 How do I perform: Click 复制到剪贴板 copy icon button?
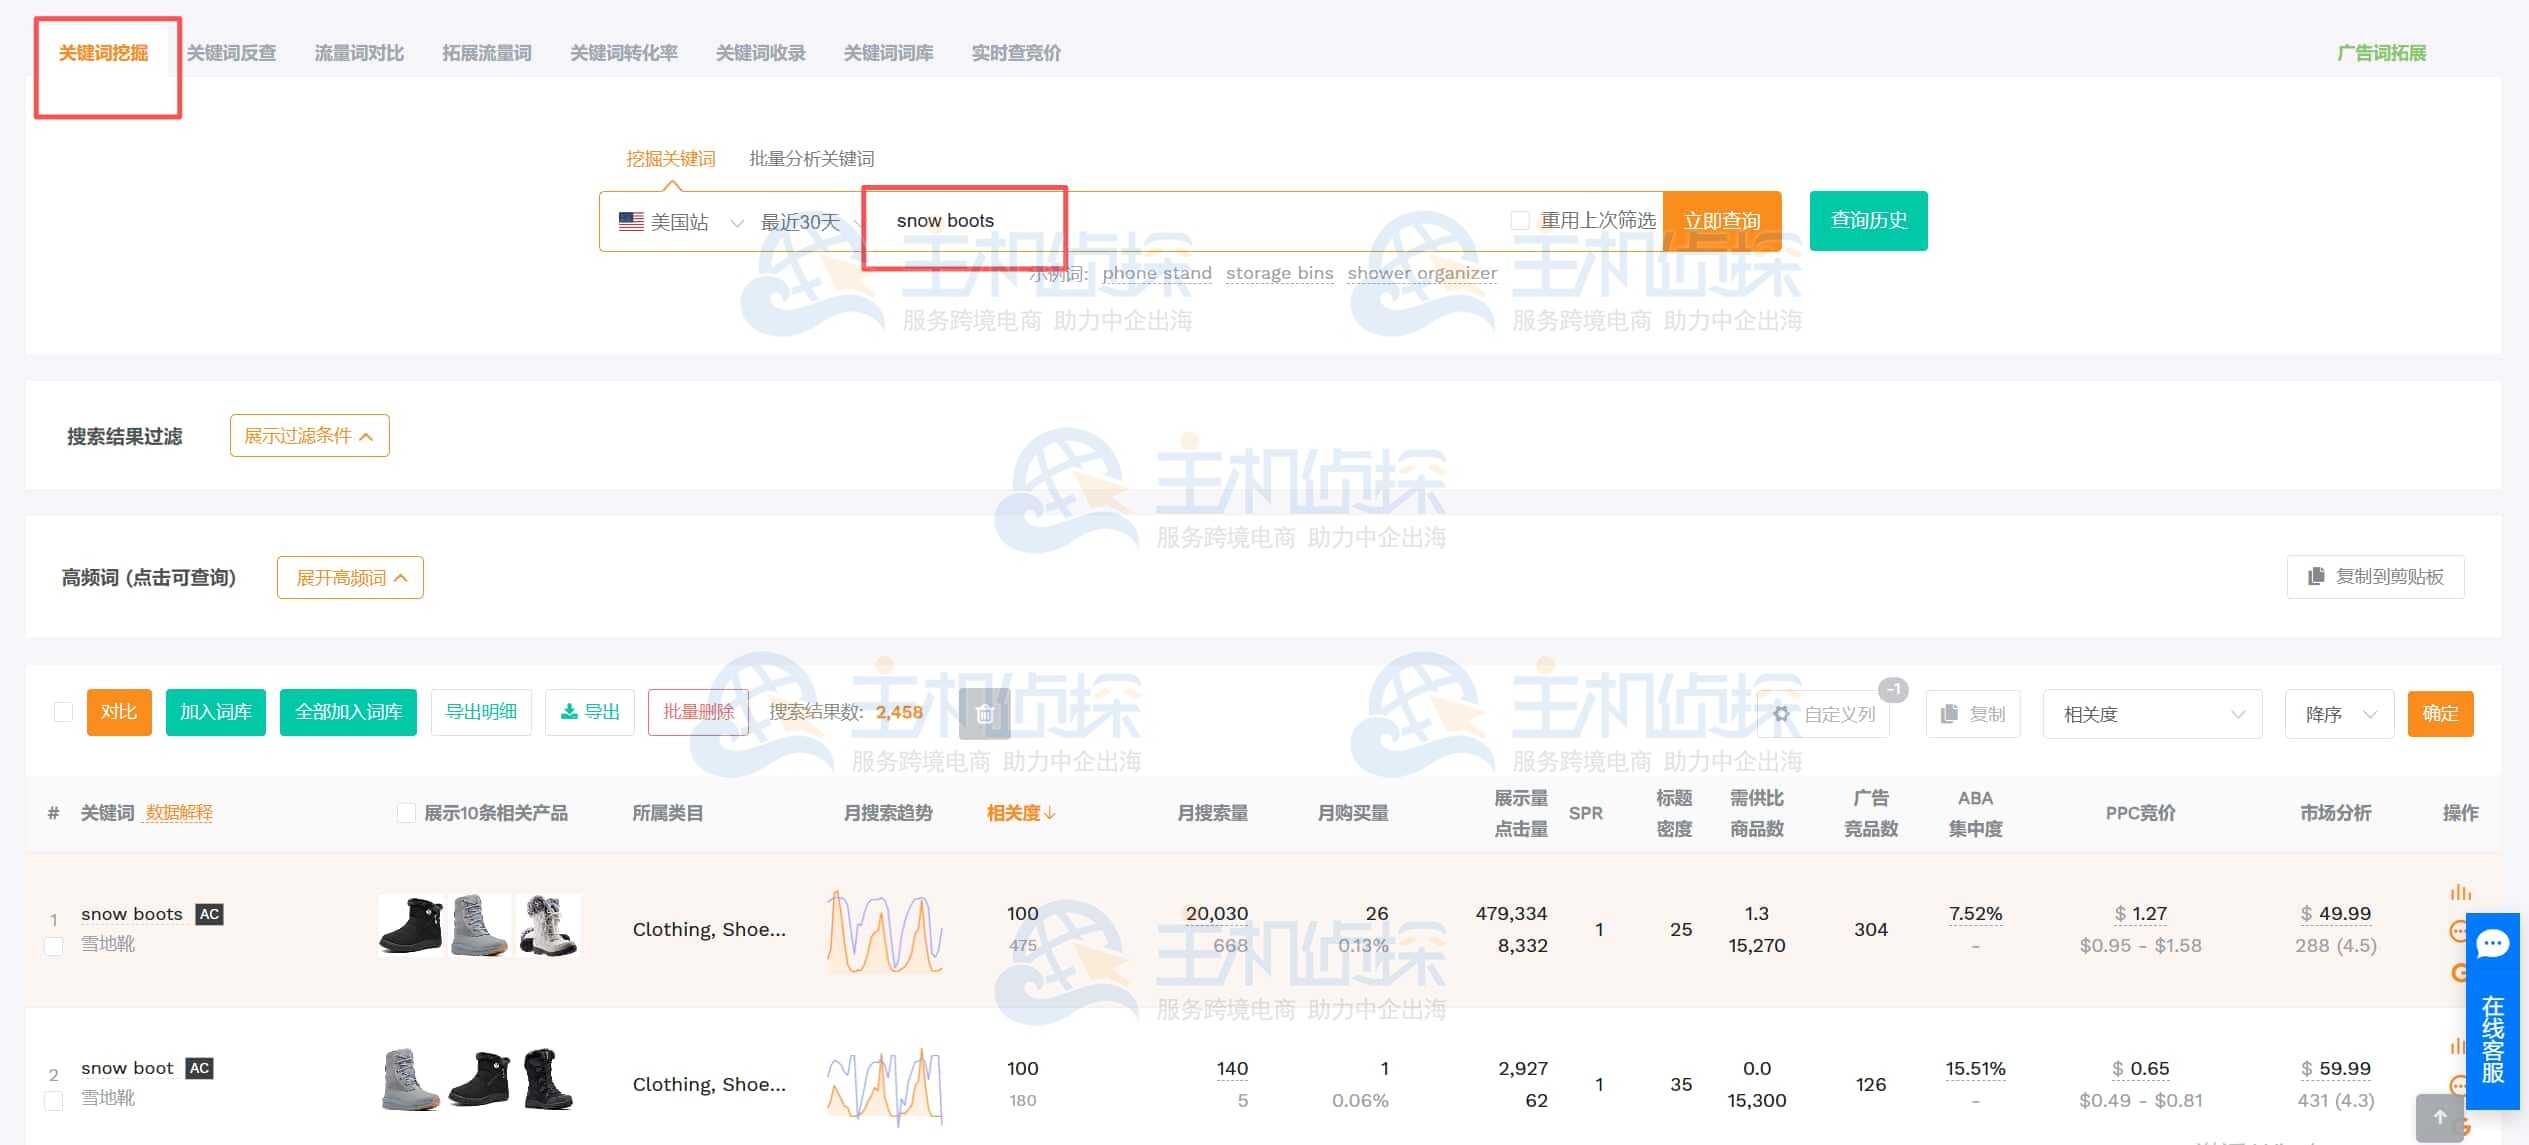pos(2316,576)
